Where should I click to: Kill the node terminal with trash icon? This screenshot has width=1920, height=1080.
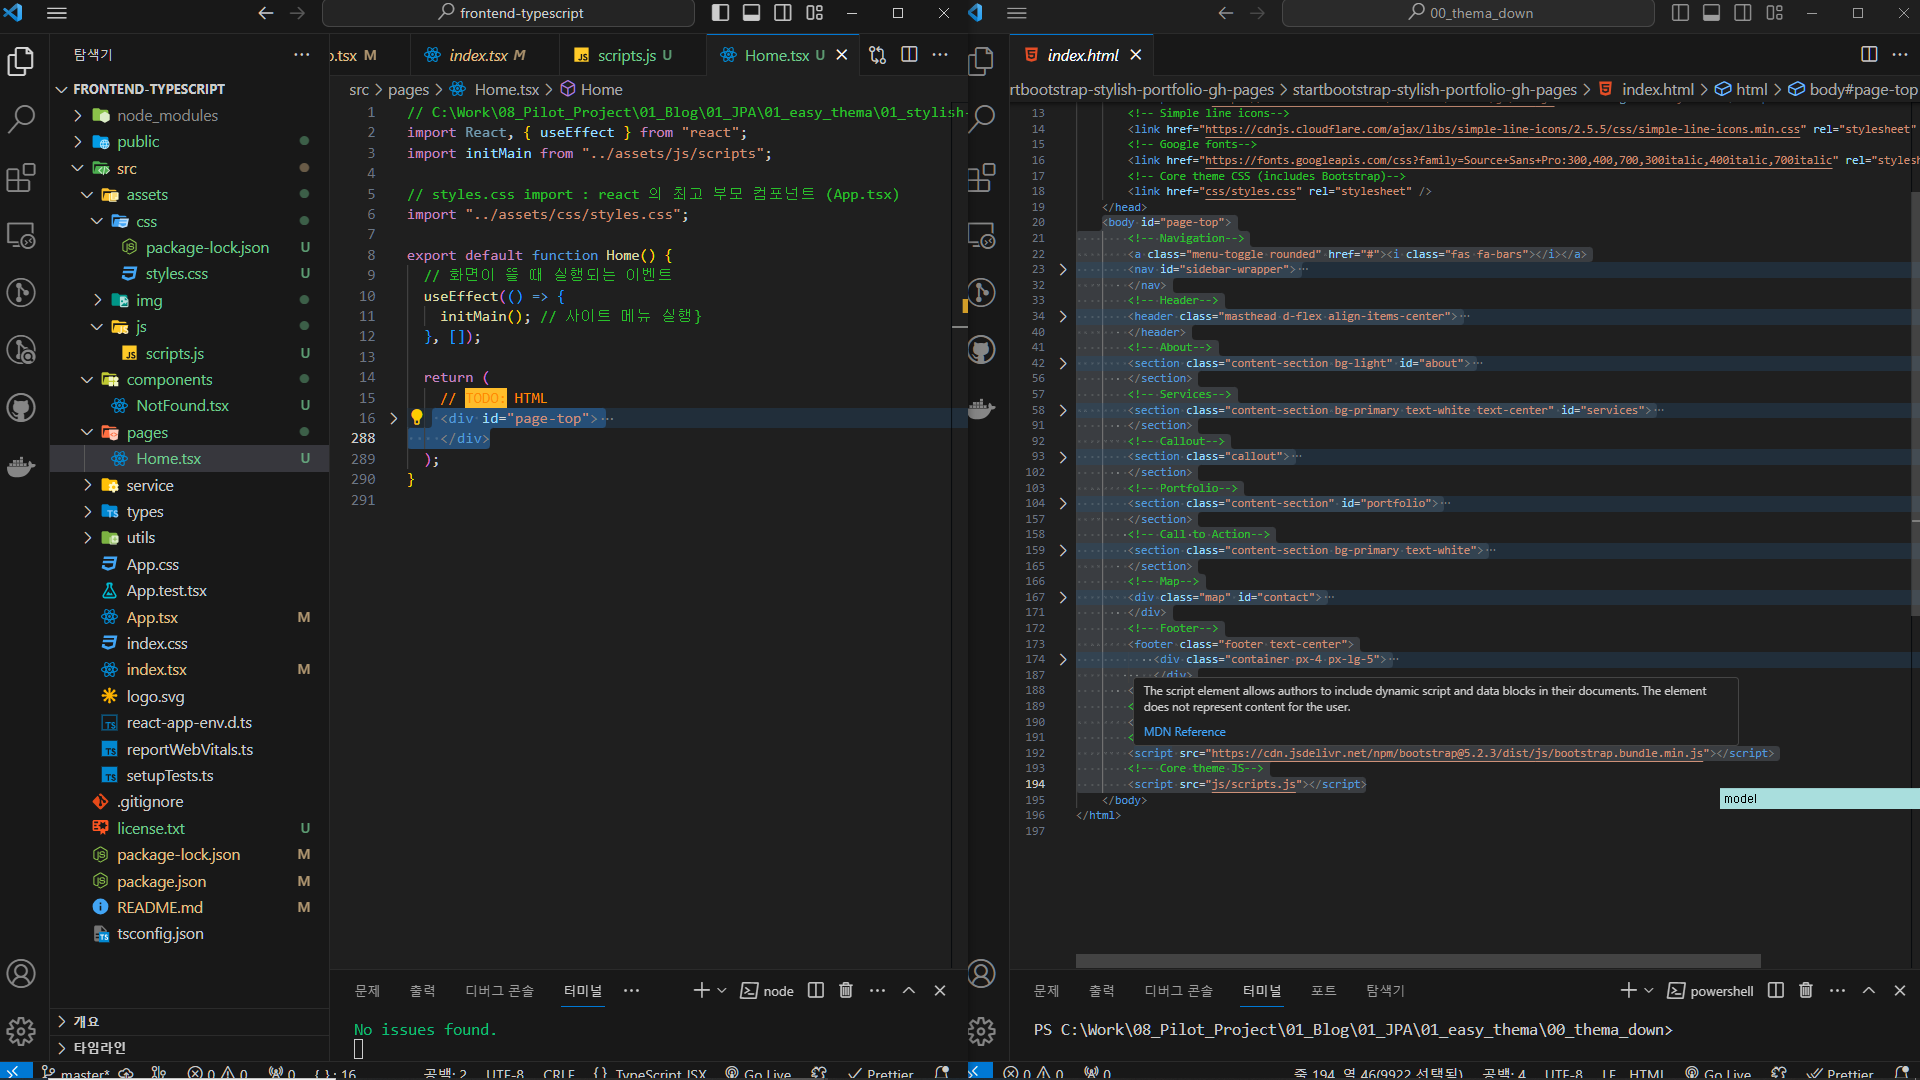[846, 990]
